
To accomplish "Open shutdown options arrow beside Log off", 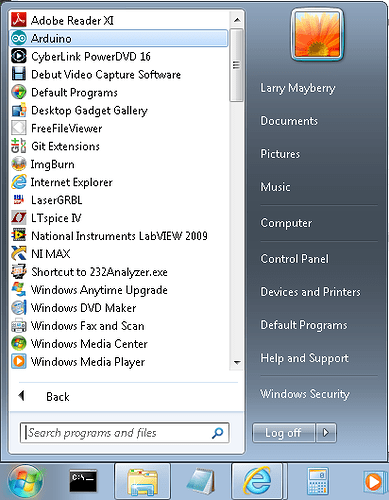I will [326, 433].
